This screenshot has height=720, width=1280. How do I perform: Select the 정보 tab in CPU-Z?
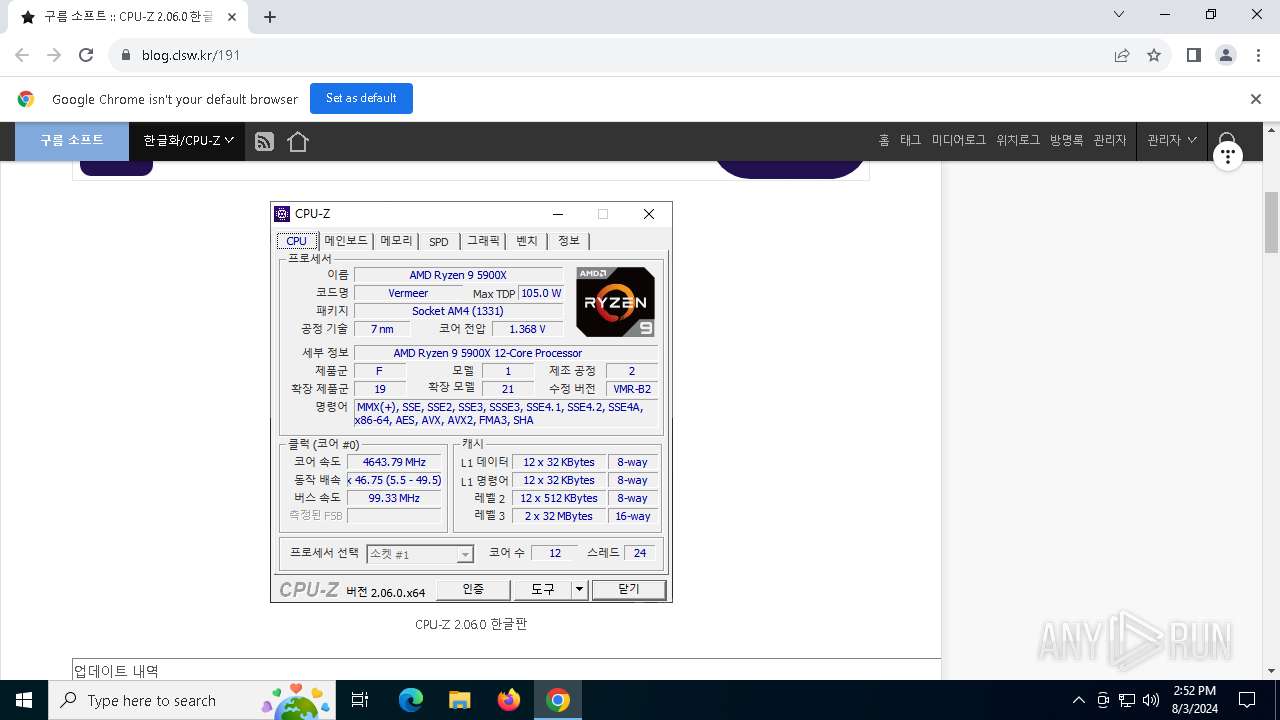[x=569, y=241]
